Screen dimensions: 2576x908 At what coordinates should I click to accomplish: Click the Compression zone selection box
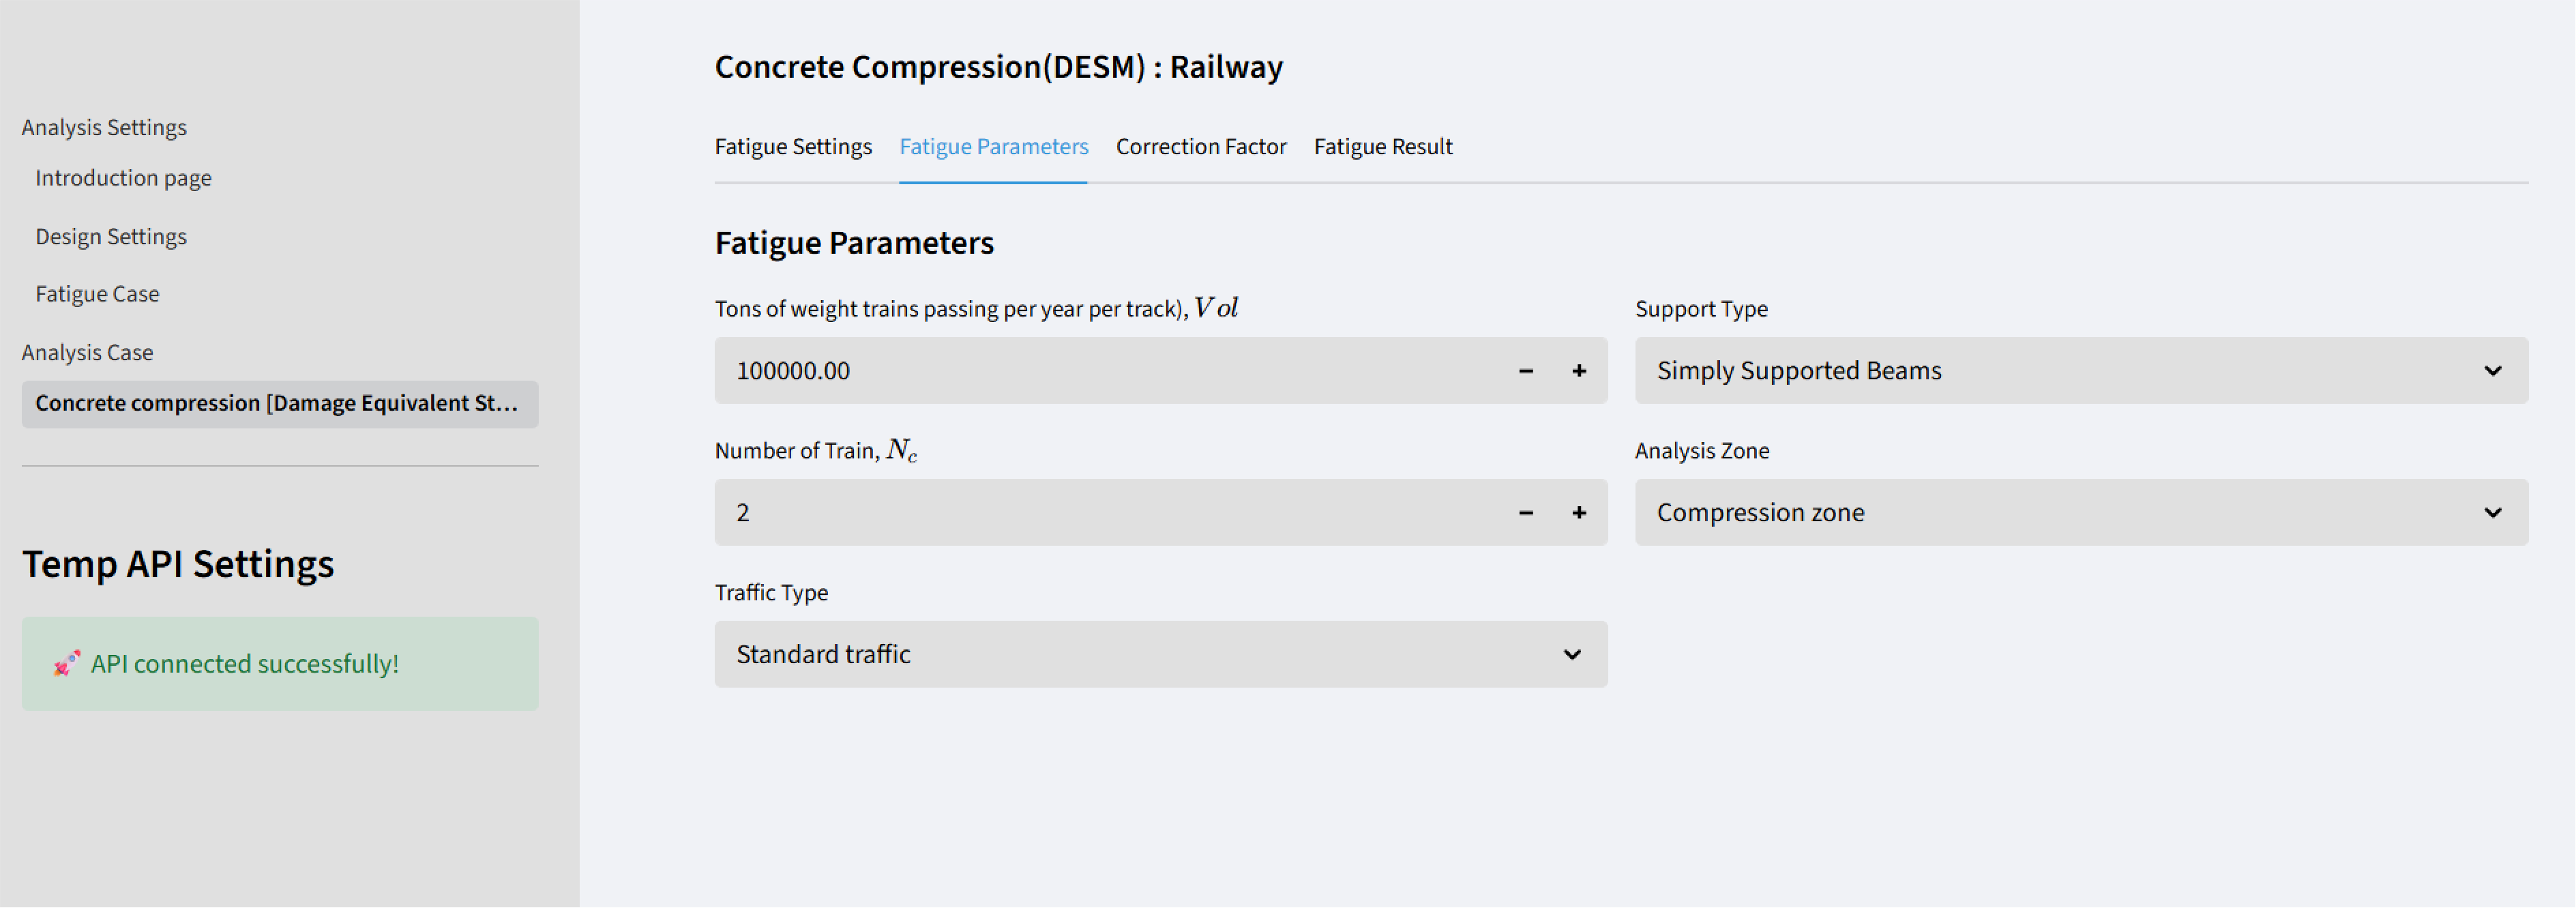(2050, 513)
